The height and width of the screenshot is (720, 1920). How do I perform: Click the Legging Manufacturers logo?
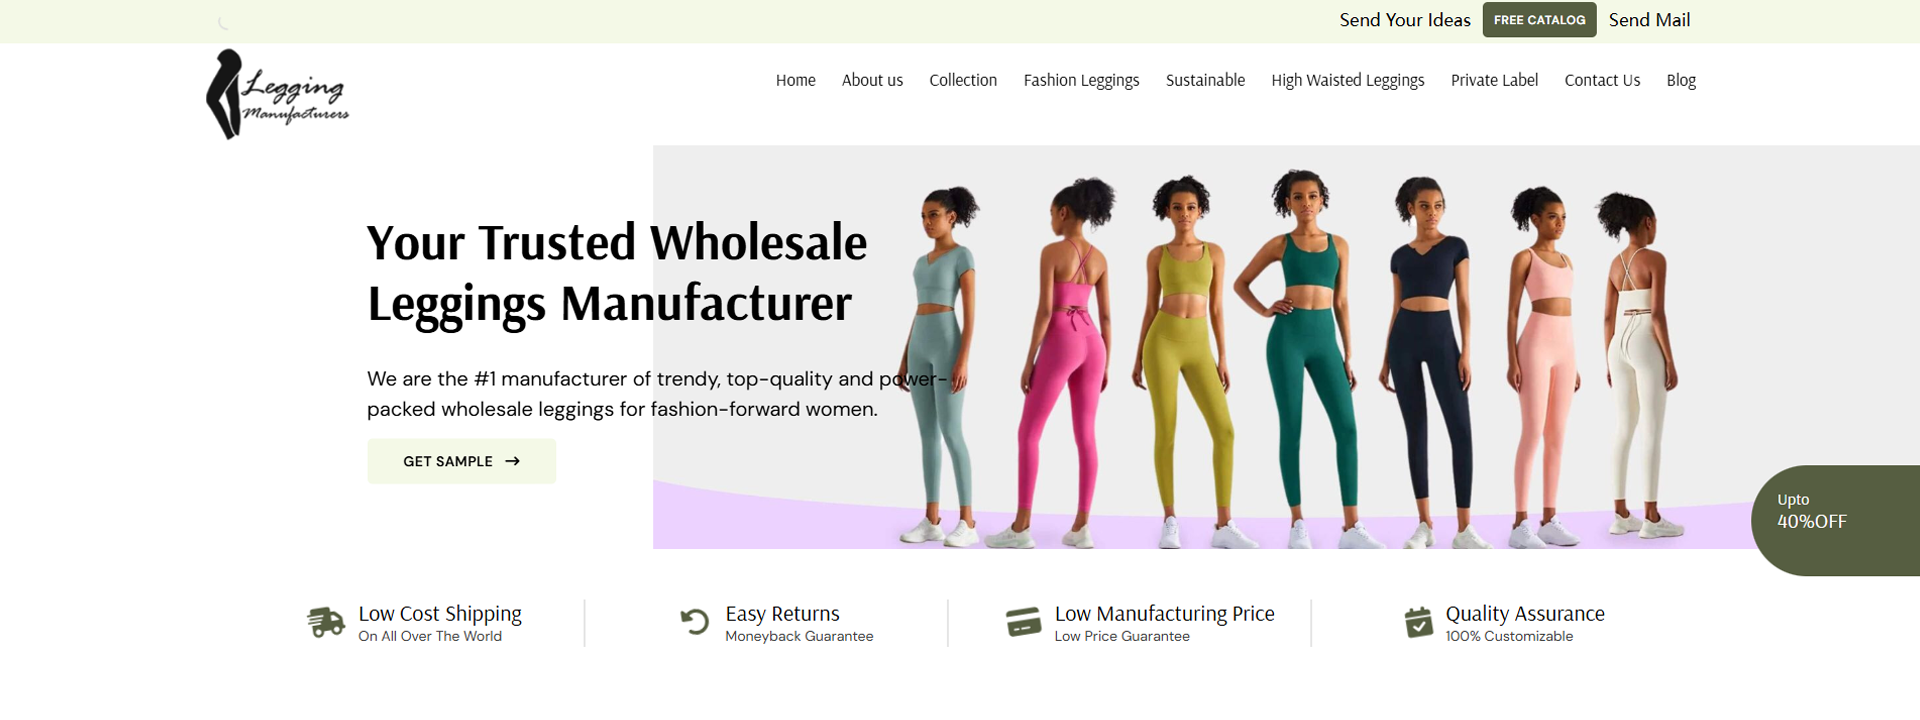[x=278, y=94]
